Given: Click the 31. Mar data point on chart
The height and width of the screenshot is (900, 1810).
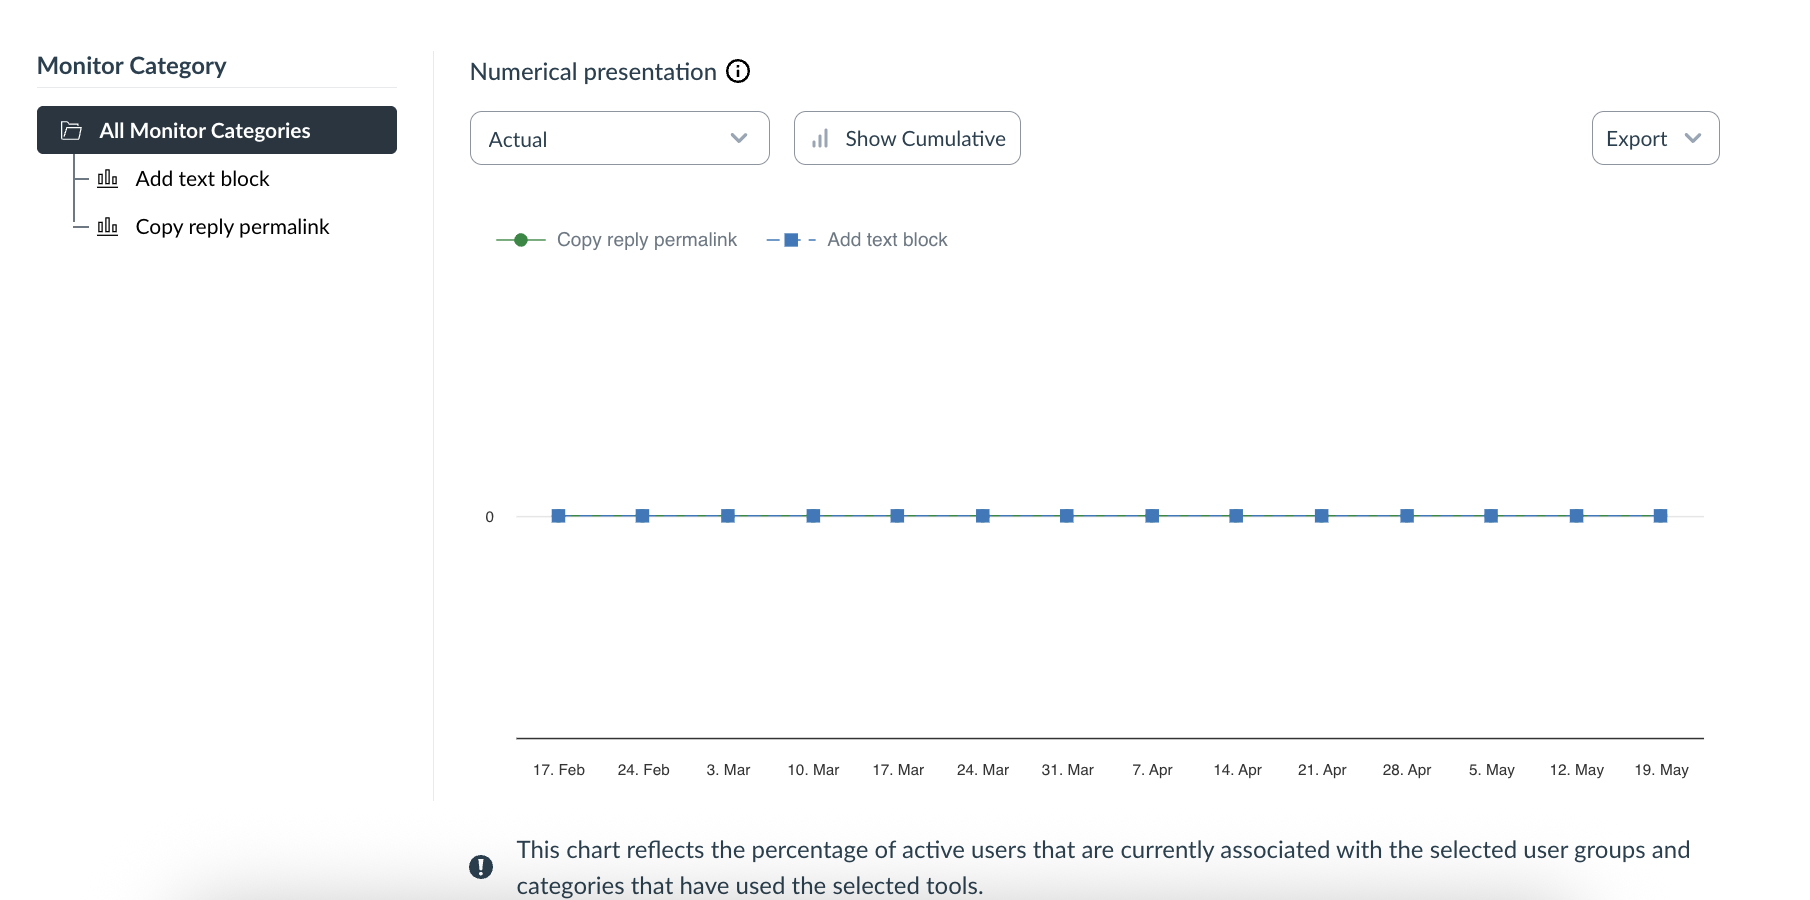Looking at the screenshot, I should coord(1067,516).
